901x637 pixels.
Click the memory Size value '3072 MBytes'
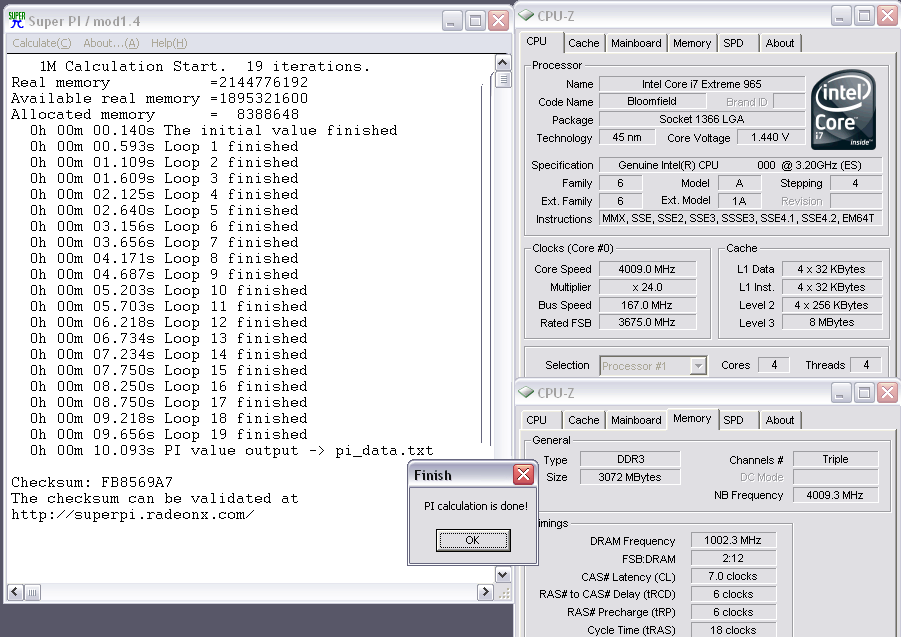(x=630, y=477)
